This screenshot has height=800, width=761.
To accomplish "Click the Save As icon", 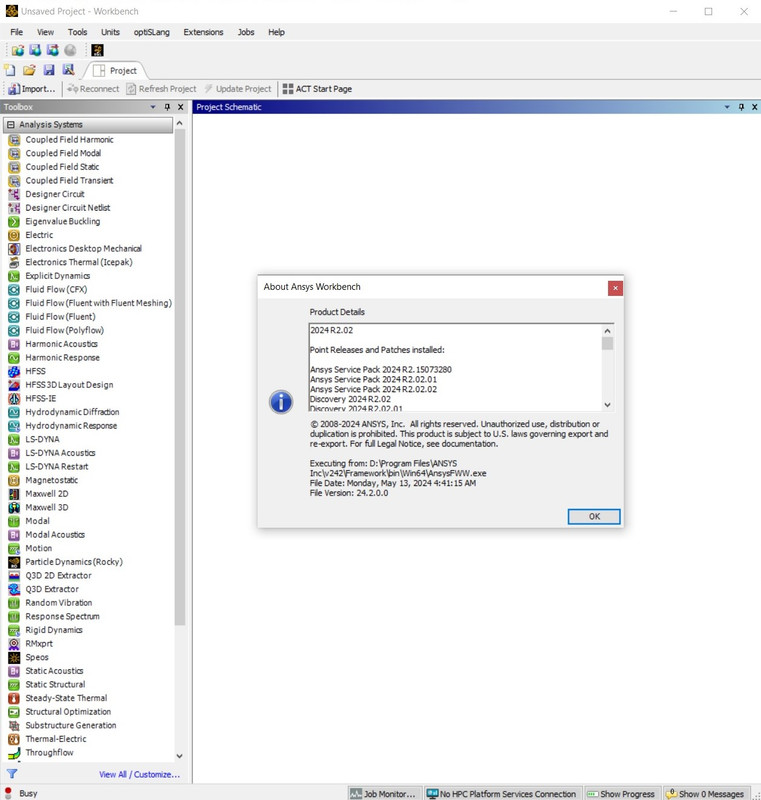I will pos(68,70).
